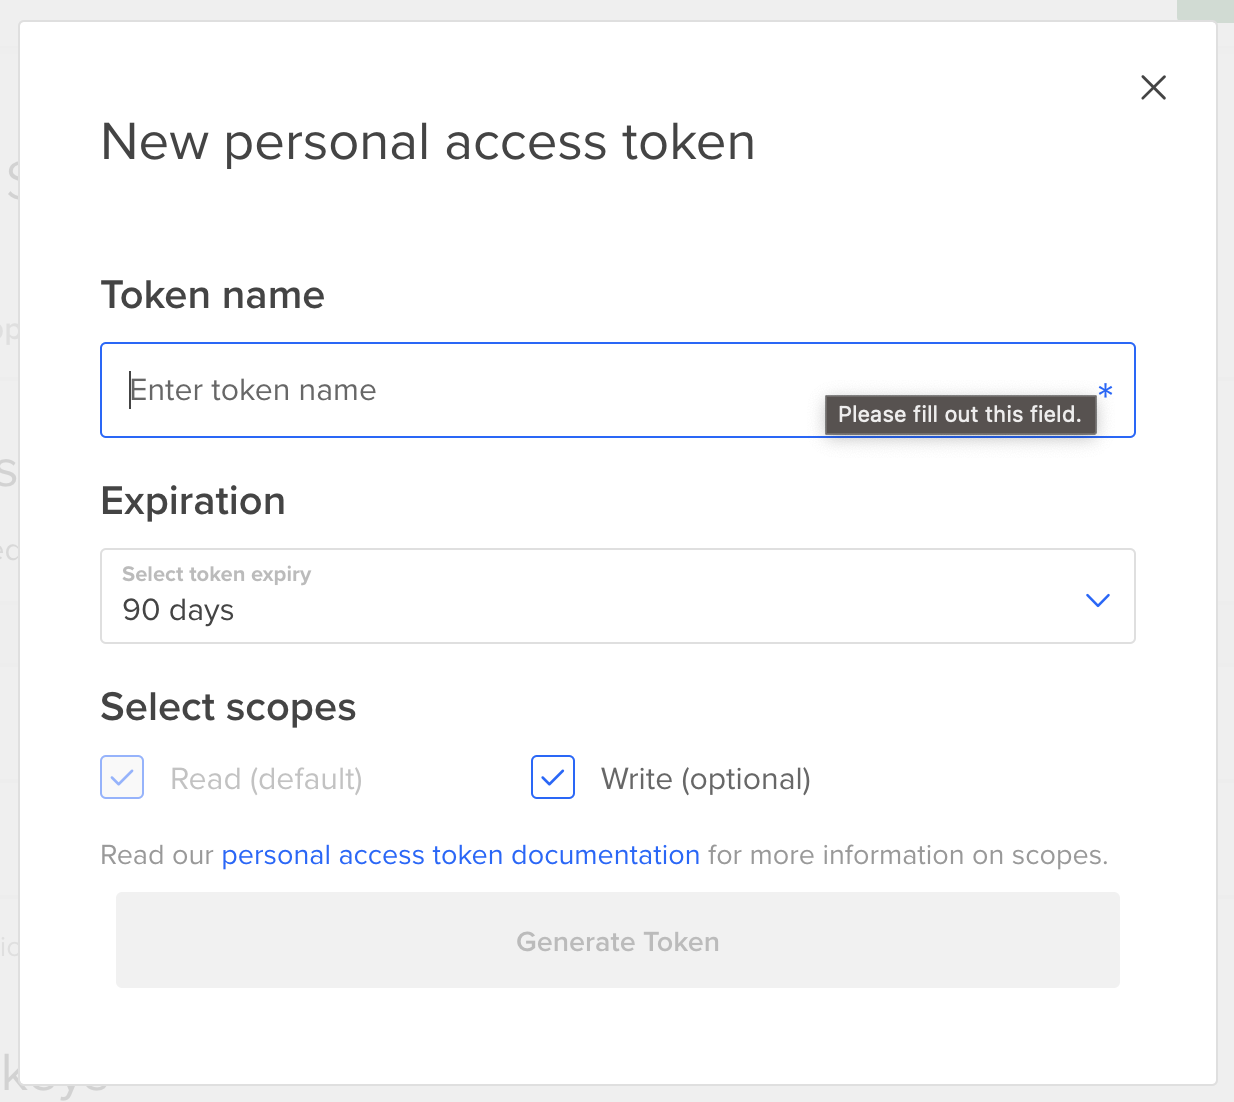Image resolution: width=1234 pixels, height=1102 pixels.
Task: Dismiss the 'Please fill out this field' tooltip
Action: (x=960, y=414)
